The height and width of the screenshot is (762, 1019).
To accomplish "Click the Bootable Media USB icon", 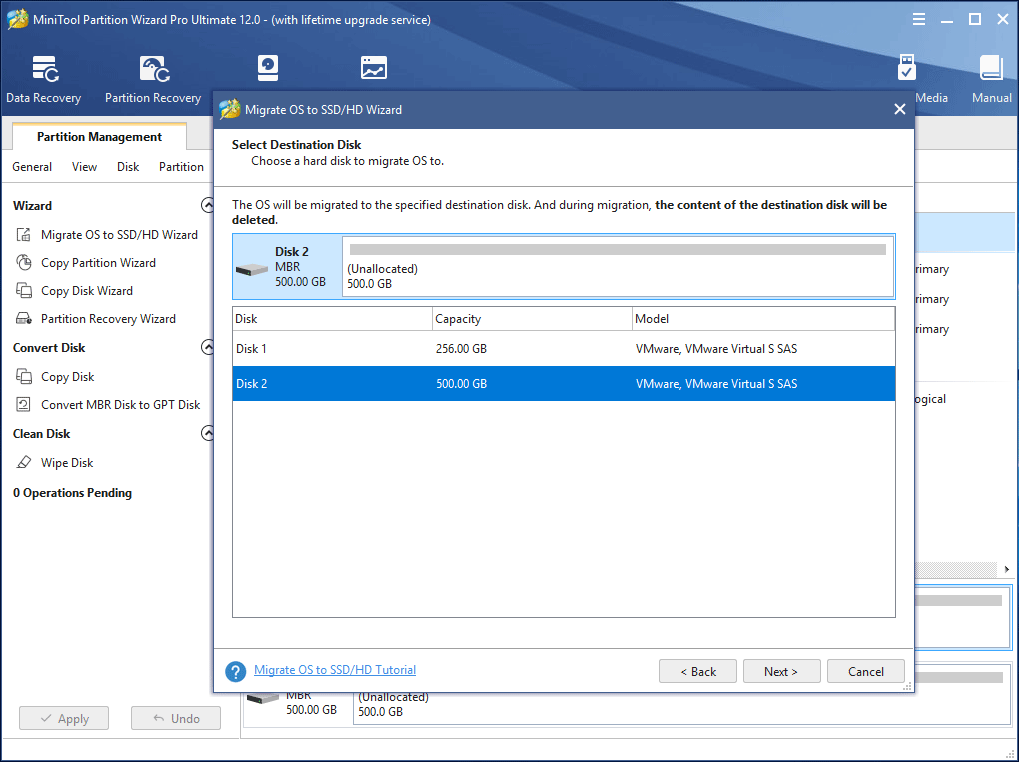I will 907,70.
